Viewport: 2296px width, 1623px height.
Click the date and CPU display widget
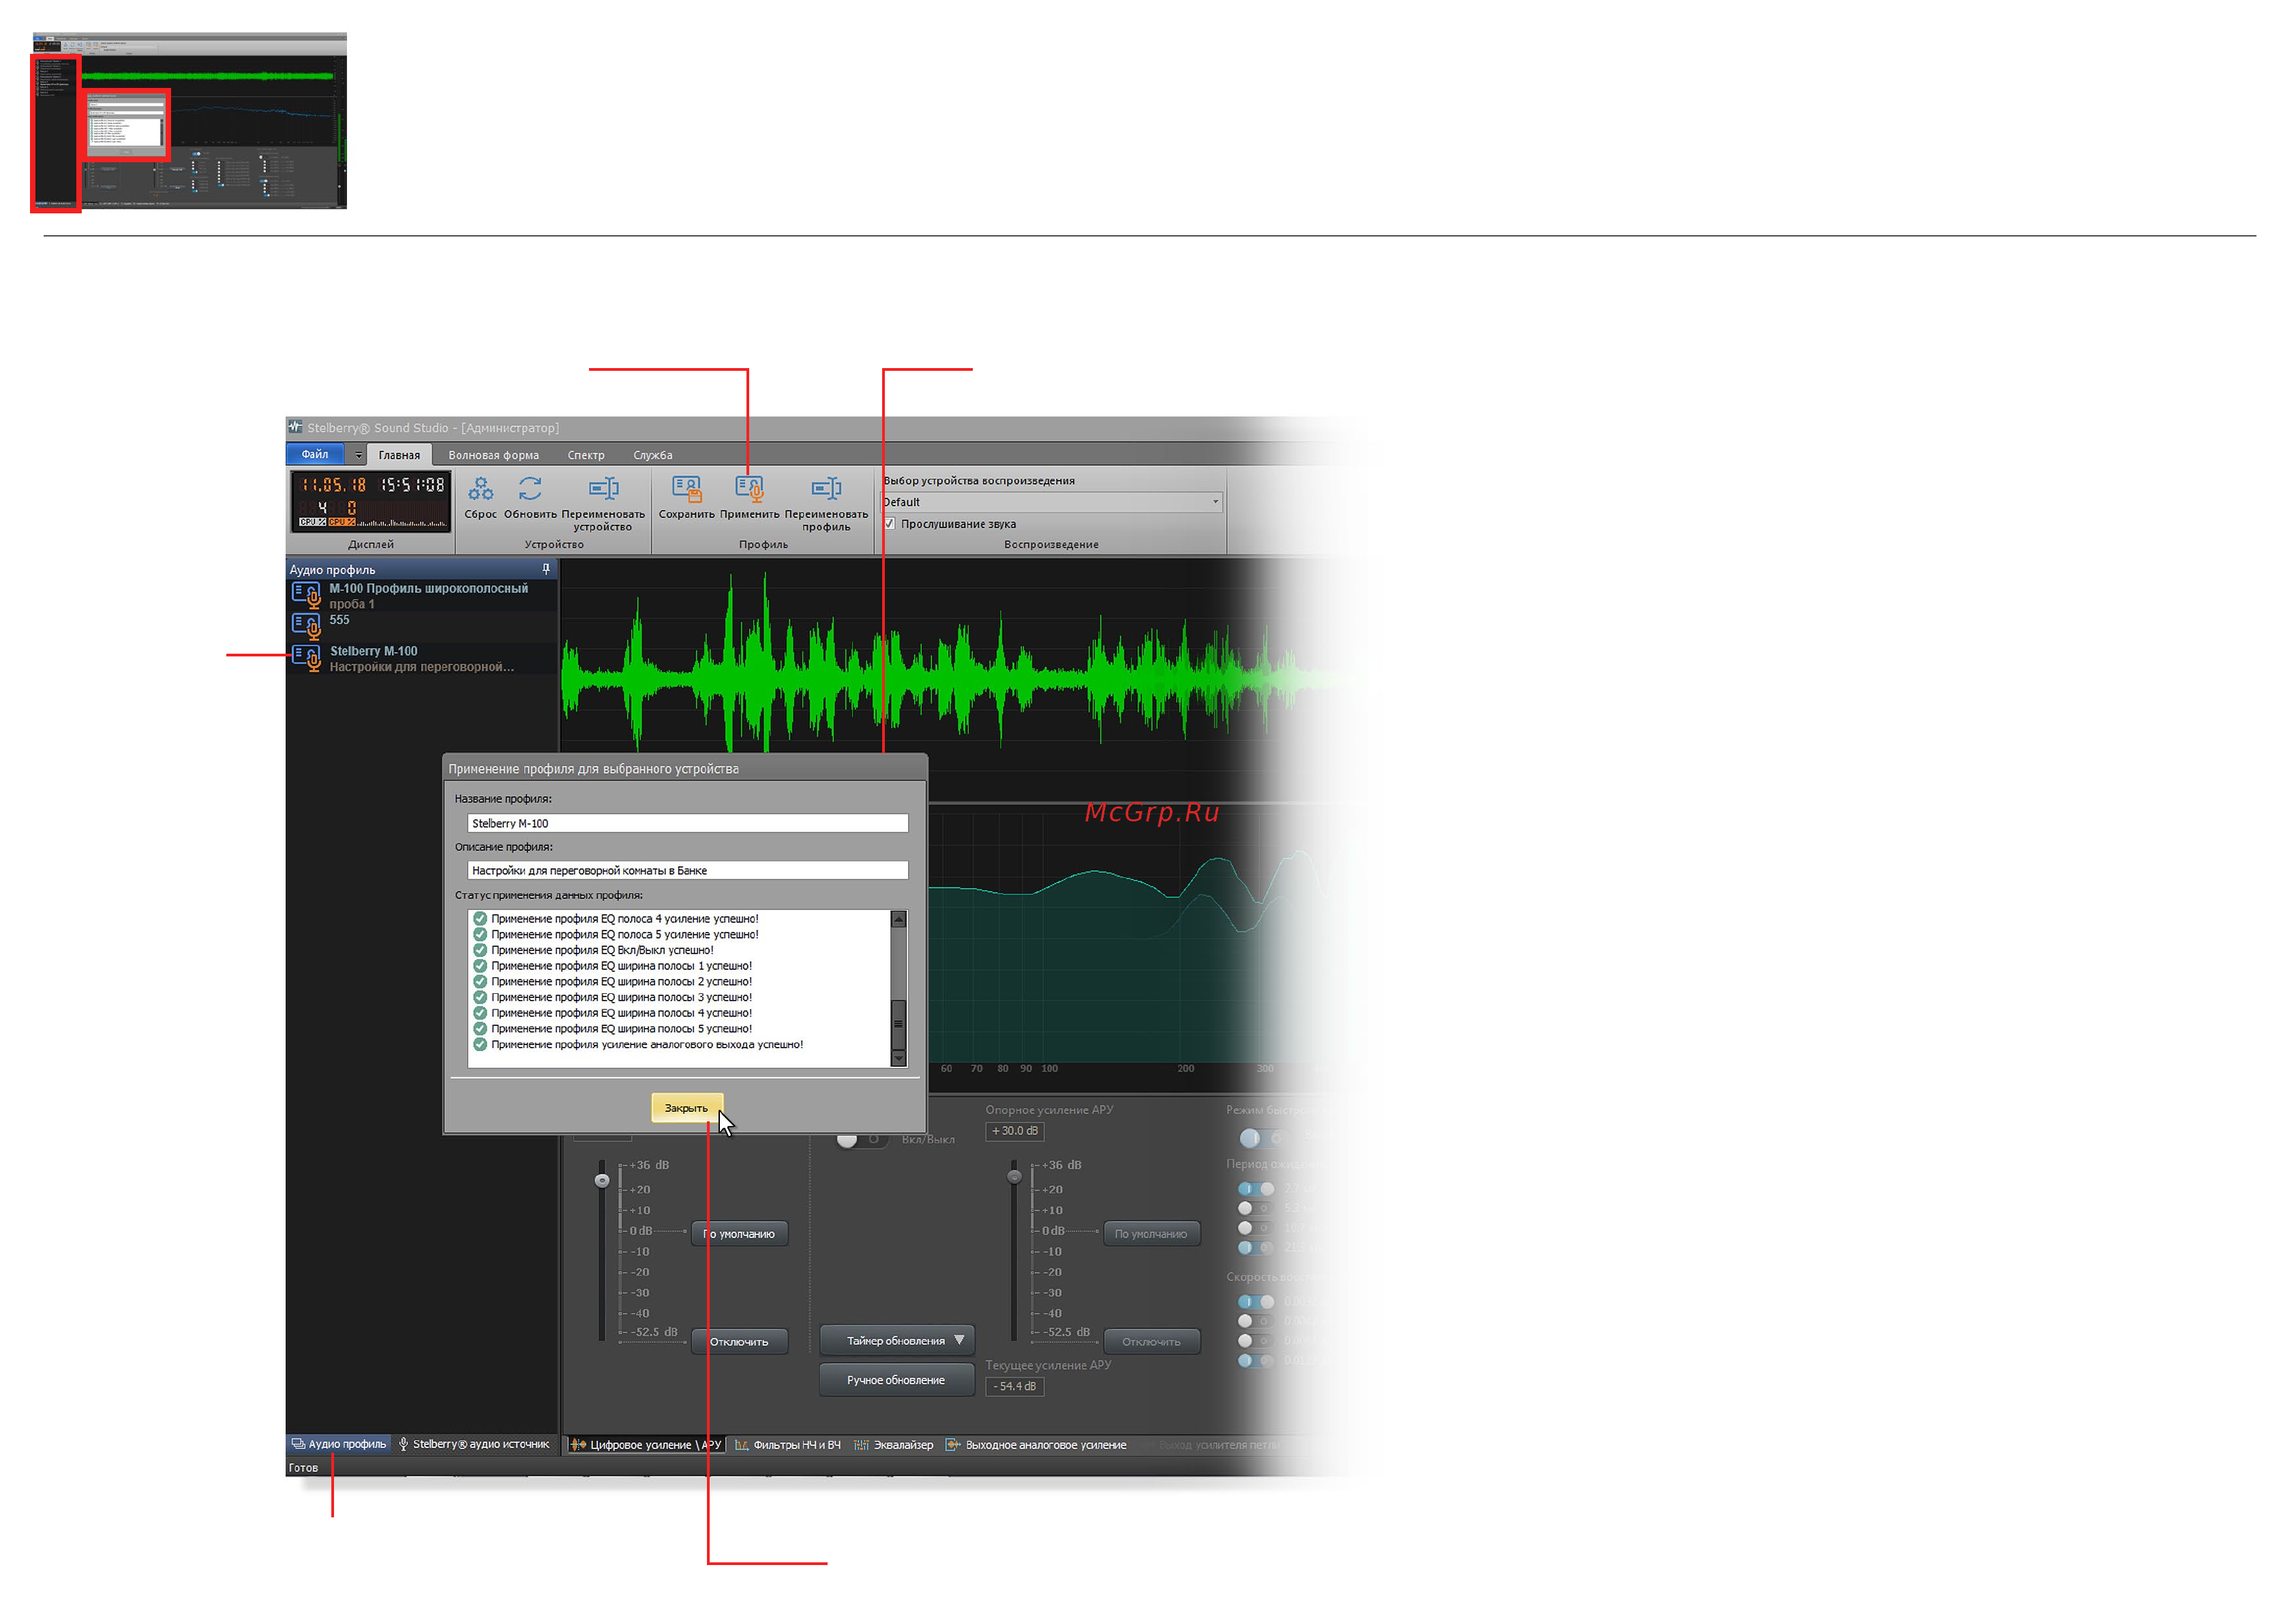tap(371, 501)
